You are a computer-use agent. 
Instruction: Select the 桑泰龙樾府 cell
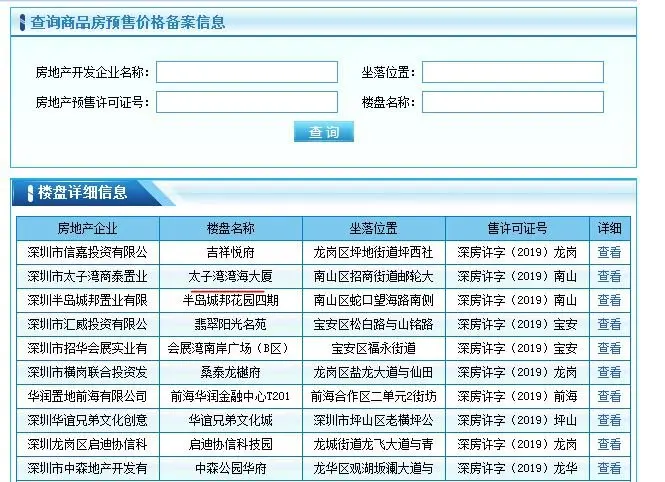231,373
